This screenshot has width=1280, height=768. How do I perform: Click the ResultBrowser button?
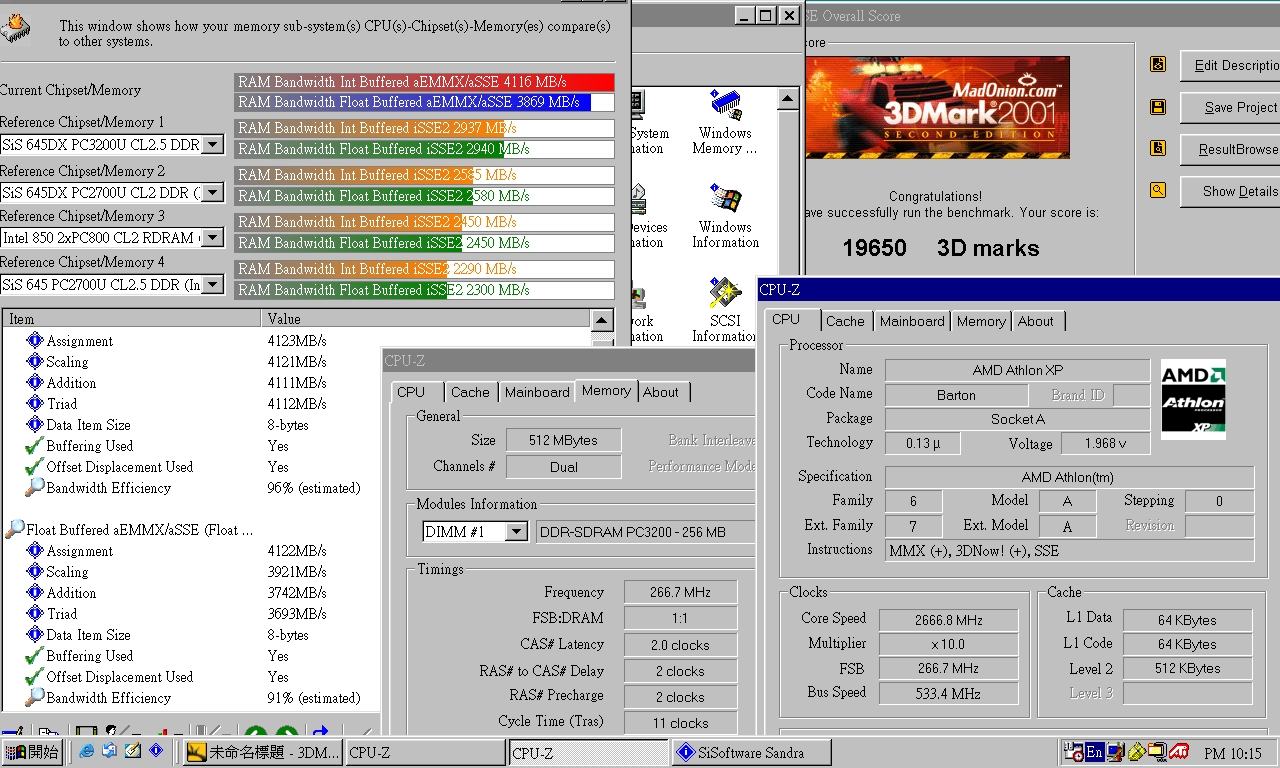(x=1232, y=149)
